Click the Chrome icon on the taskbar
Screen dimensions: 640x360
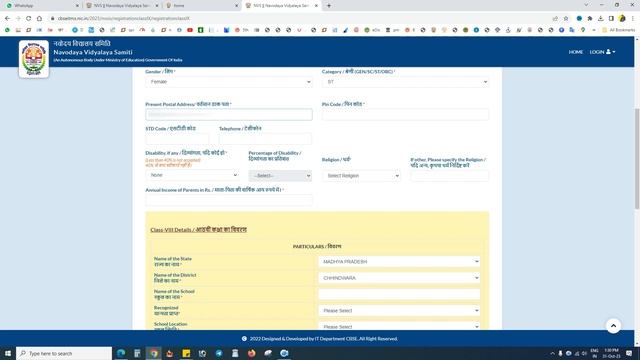(153, 353)
